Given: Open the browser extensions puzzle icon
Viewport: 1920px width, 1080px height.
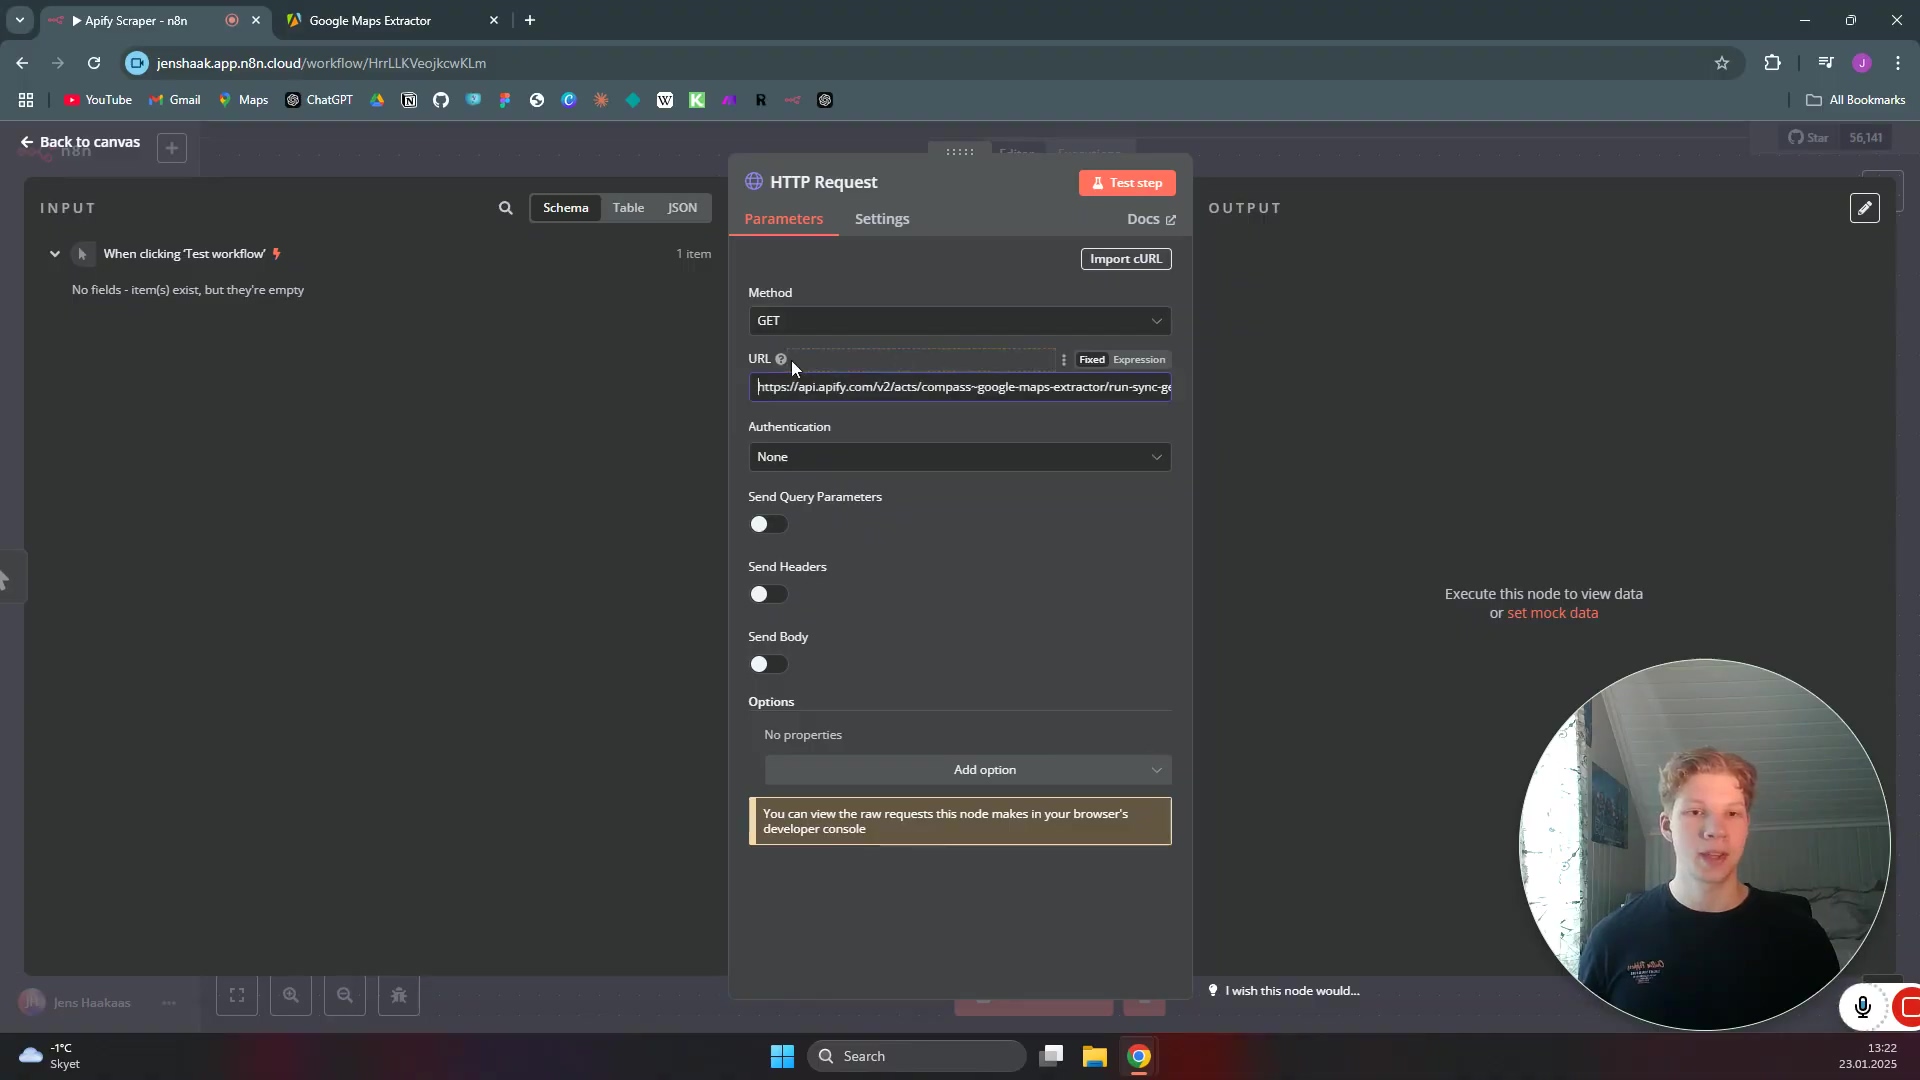Looking at the screenshot, I should click(x=1773, y=63).
